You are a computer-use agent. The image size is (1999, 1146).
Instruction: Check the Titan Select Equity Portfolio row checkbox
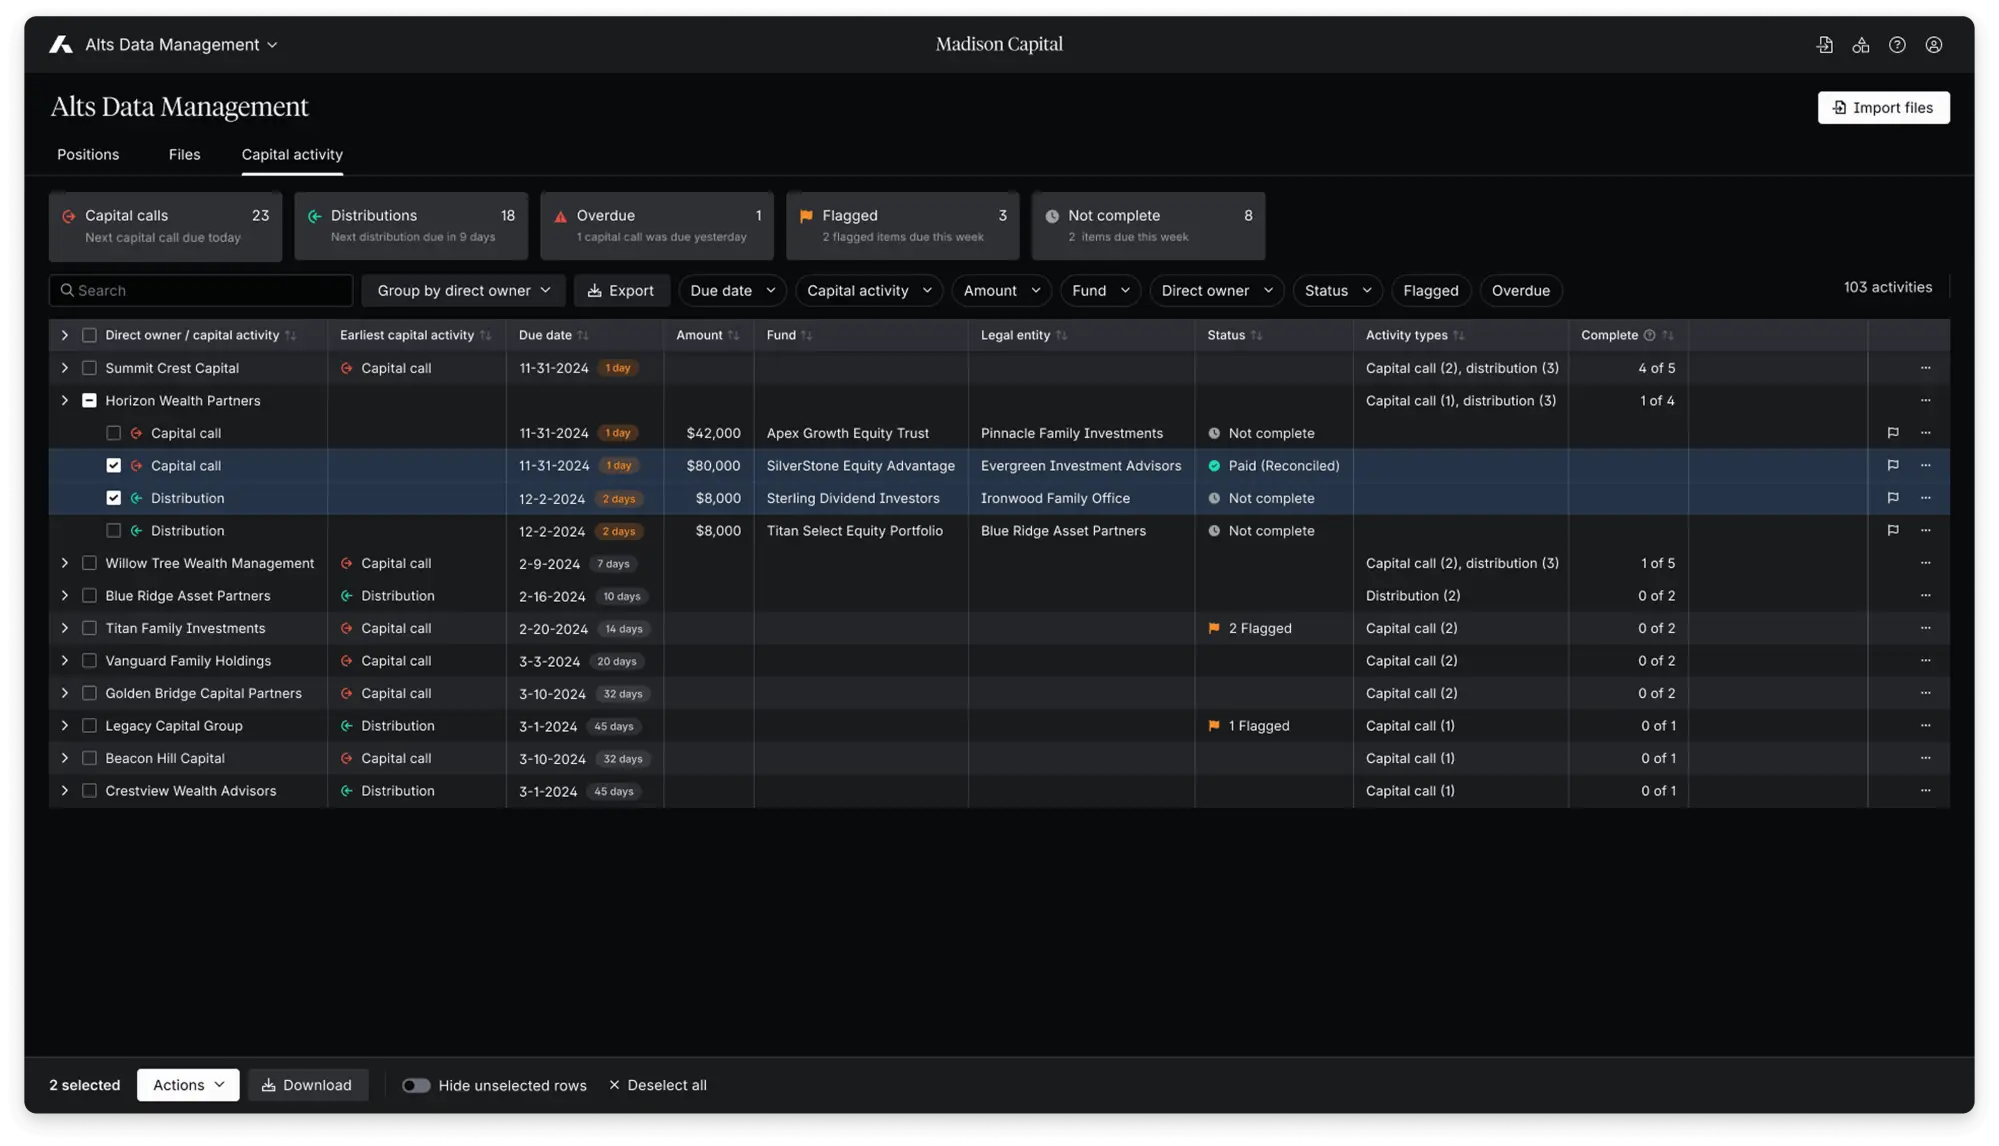(114, 531)
